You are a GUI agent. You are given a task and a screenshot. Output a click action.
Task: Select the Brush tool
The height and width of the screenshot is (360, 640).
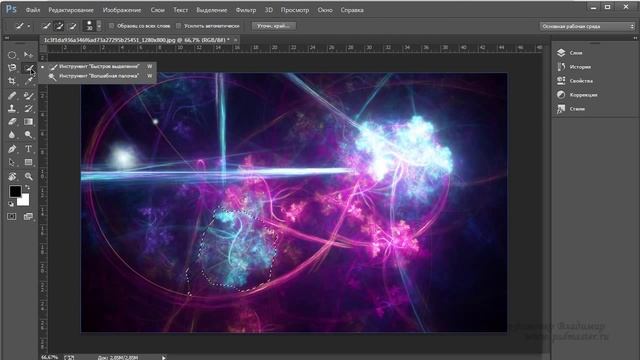coord(28,96)
